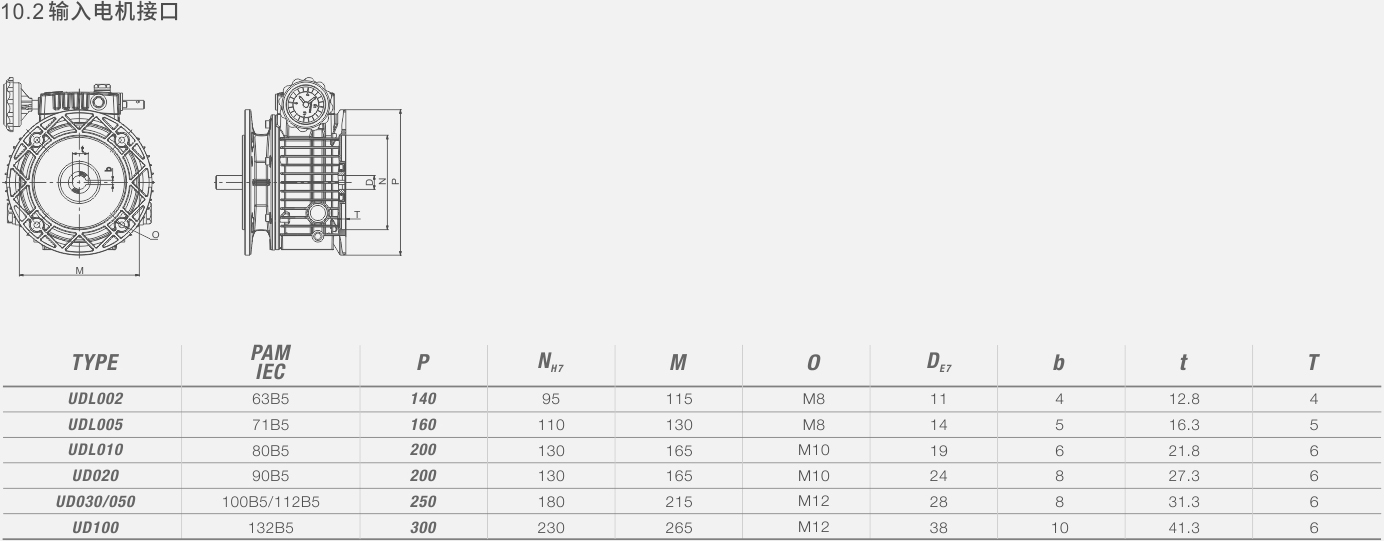Click the P column header

(x=423, y=363)
